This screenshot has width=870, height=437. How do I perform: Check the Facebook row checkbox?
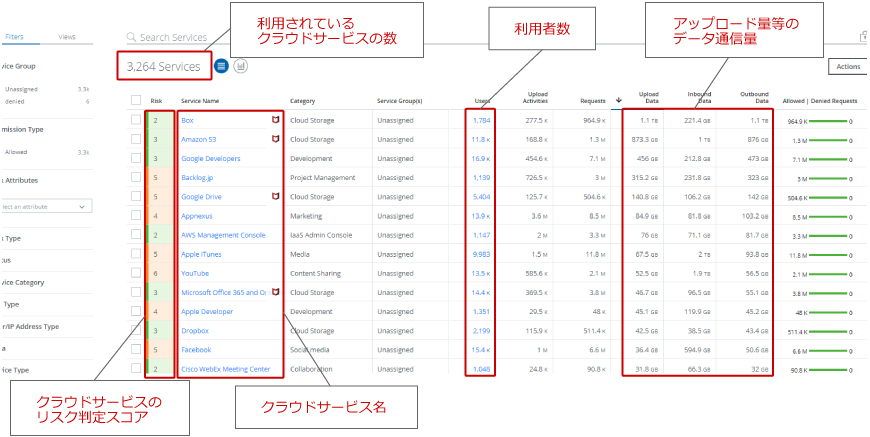click(136, 349)
